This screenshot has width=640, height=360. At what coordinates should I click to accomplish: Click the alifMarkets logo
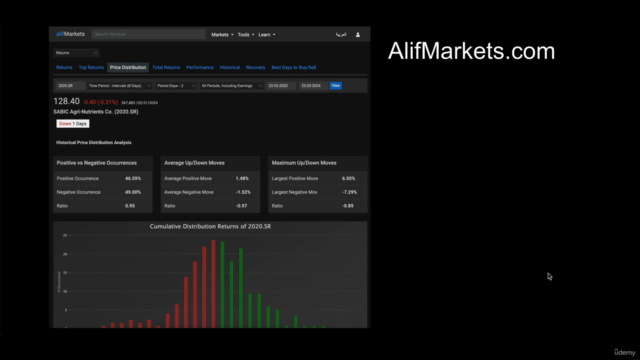pyautogui.click(x=70, y=34)
